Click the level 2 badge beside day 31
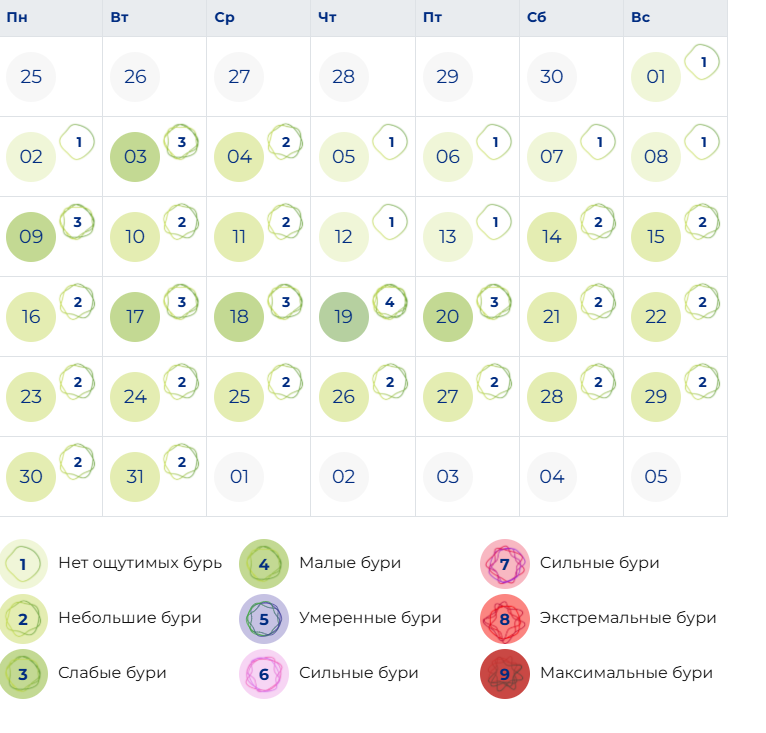The height and width of the screenshot is (733, 766). pyautogui.click(x=181, y=461)
